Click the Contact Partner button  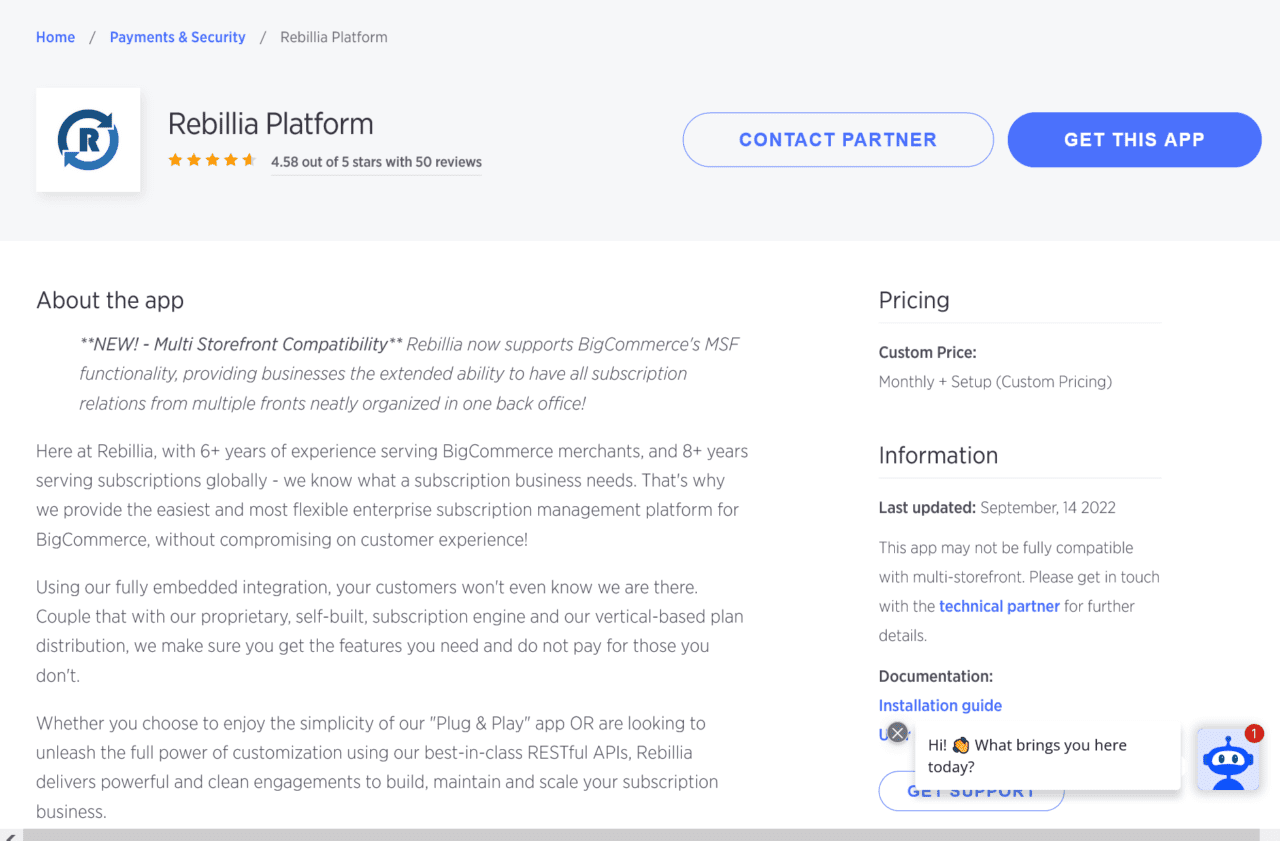(837, 139)
